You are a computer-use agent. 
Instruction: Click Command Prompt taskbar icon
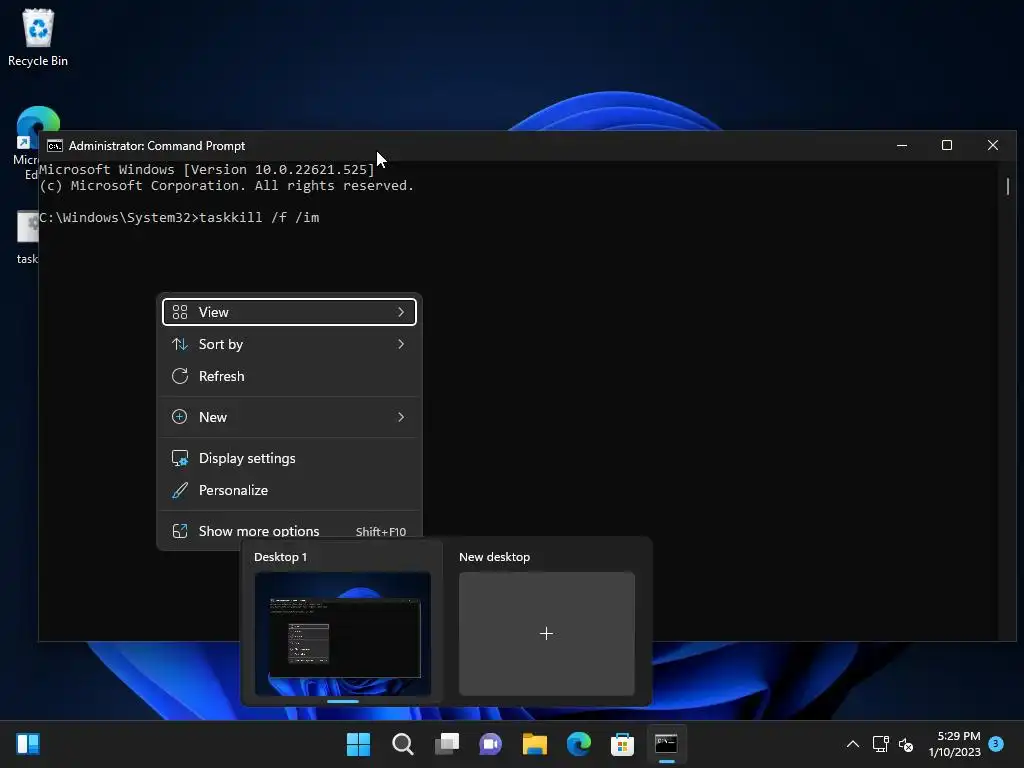(x=666, y=744)
